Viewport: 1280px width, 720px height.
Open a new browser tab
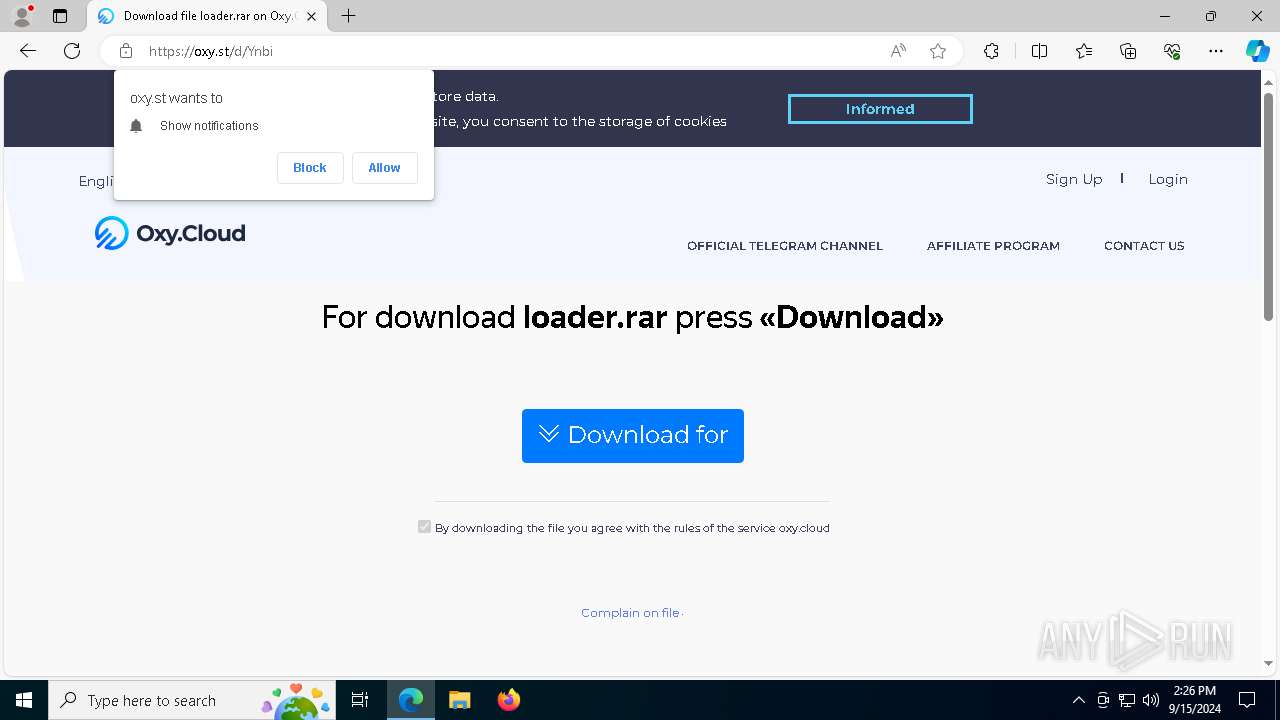(348, 16)
